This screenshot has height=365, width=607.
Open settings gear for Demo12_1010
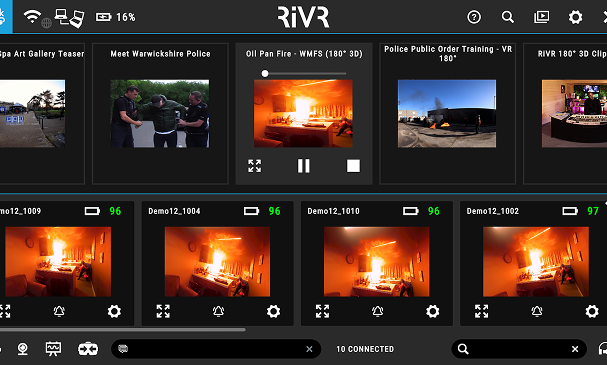(x=432, y=311)
